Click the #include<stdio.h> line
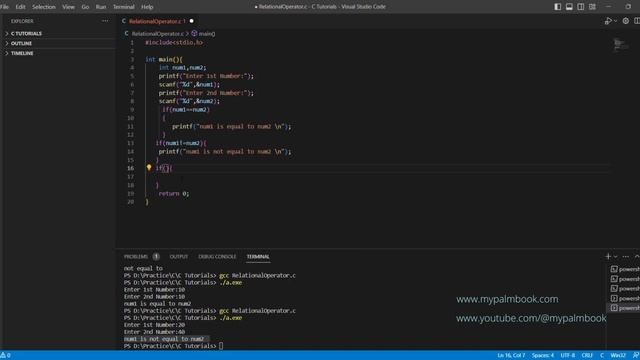The height and width of the screenshot is (360, 640). (x=174, y=42)
